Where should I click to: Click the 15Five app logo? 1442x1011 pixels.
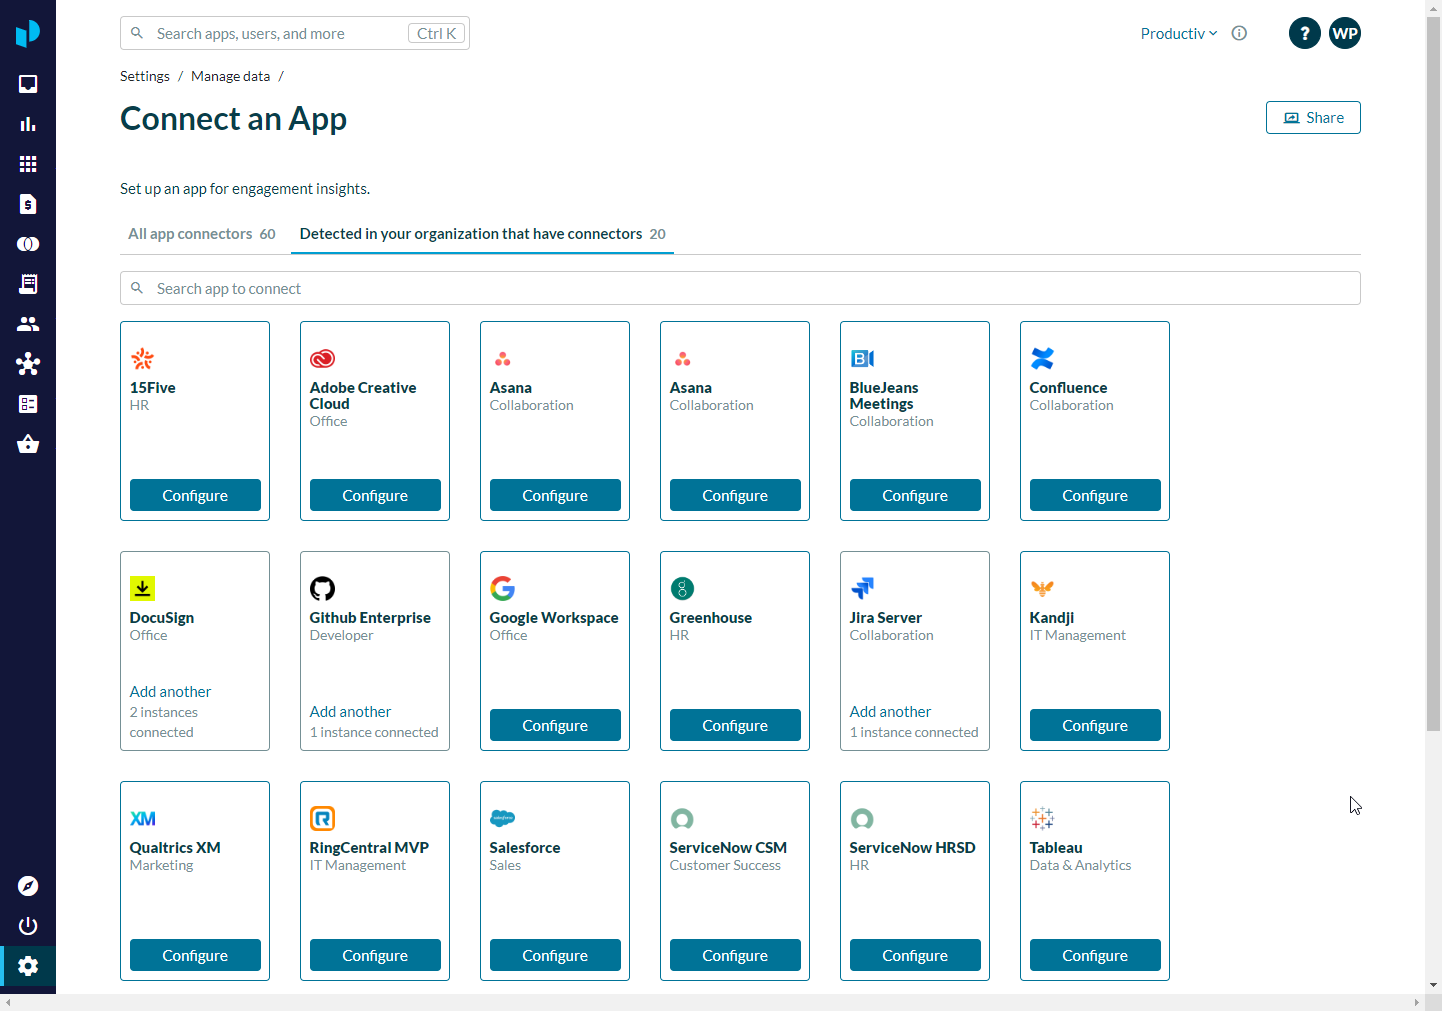[142, 359]
